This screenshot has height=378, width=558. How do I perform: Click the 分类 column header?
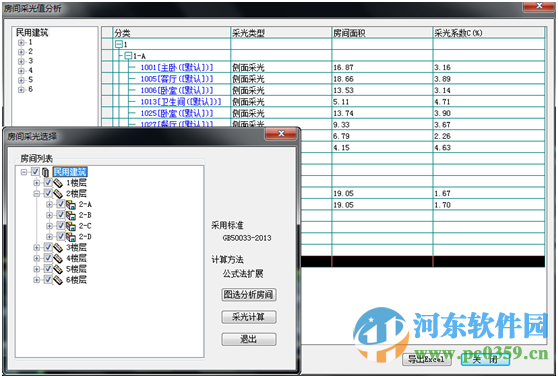[172, 33]
